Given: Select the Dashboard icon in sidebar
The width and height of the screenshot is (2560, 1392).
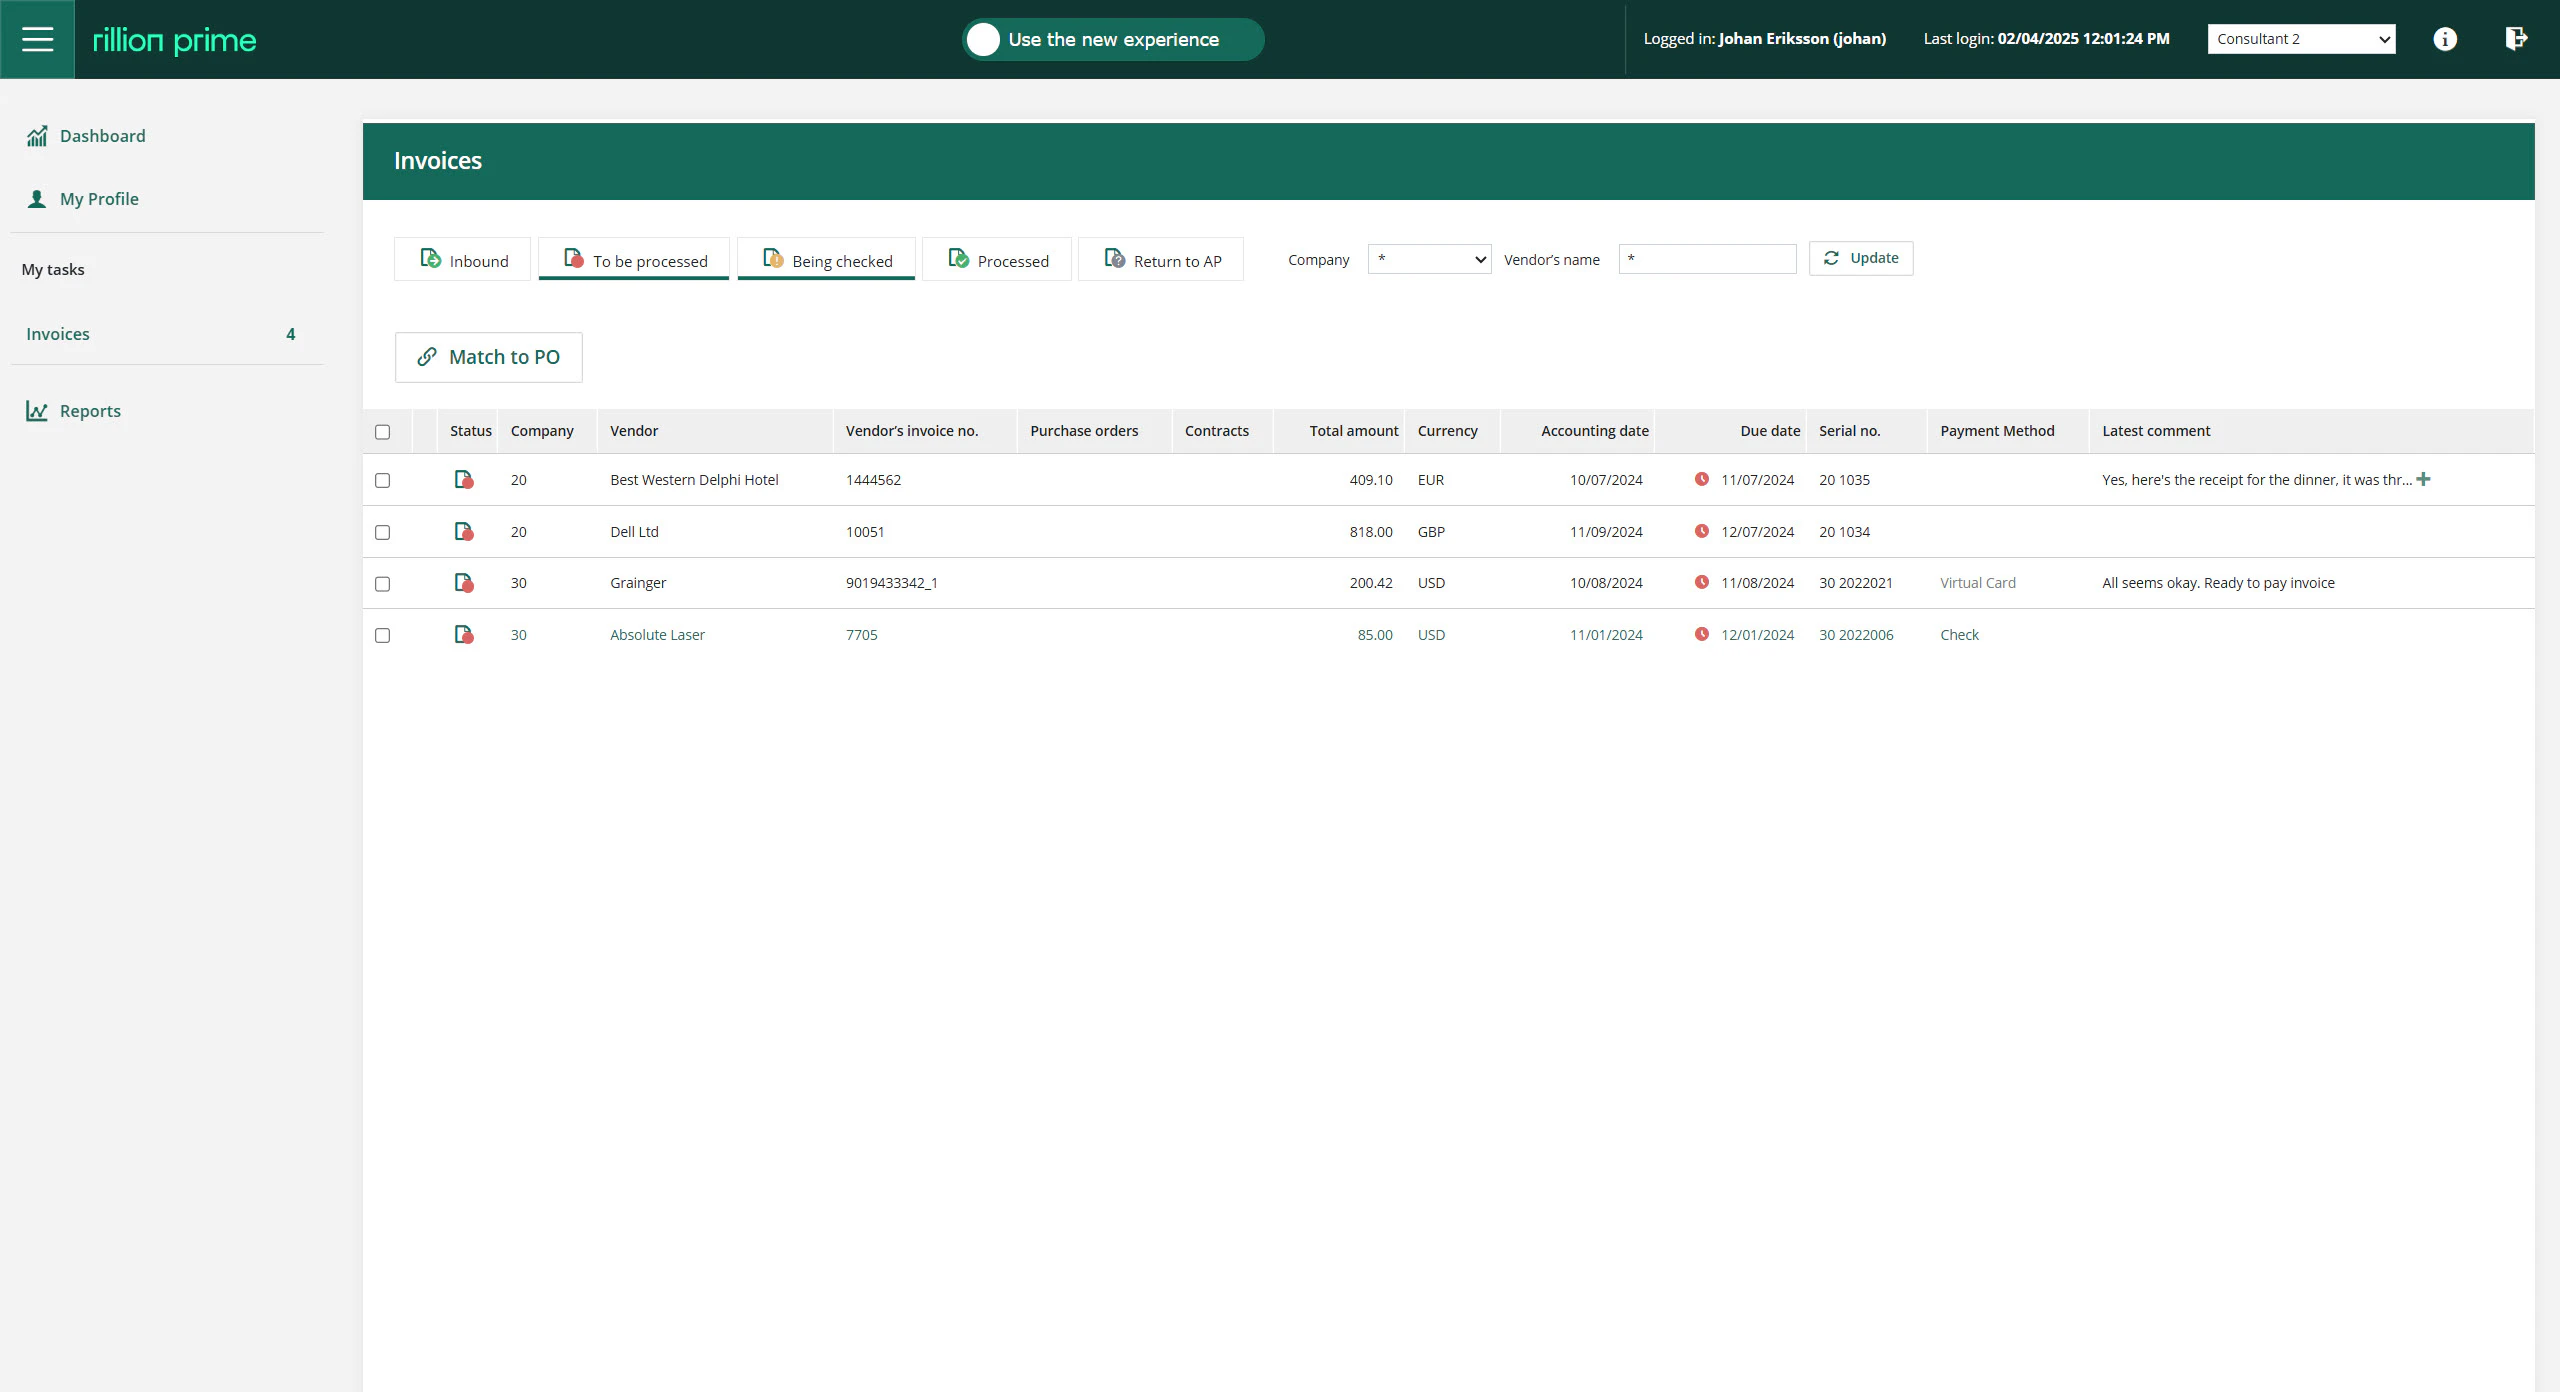Looking at the screenshot, I should pos(37,135).
